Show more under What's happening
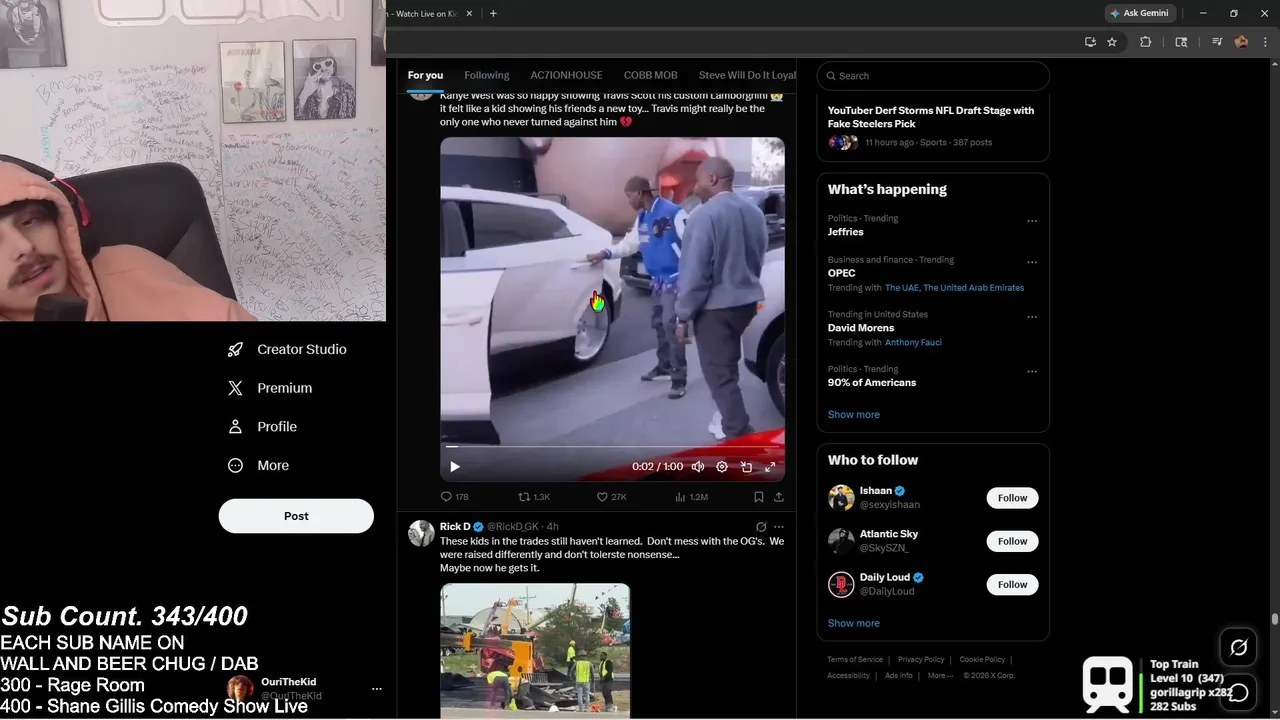Viewport: 1280px width, 720px height. click(853, 414)
